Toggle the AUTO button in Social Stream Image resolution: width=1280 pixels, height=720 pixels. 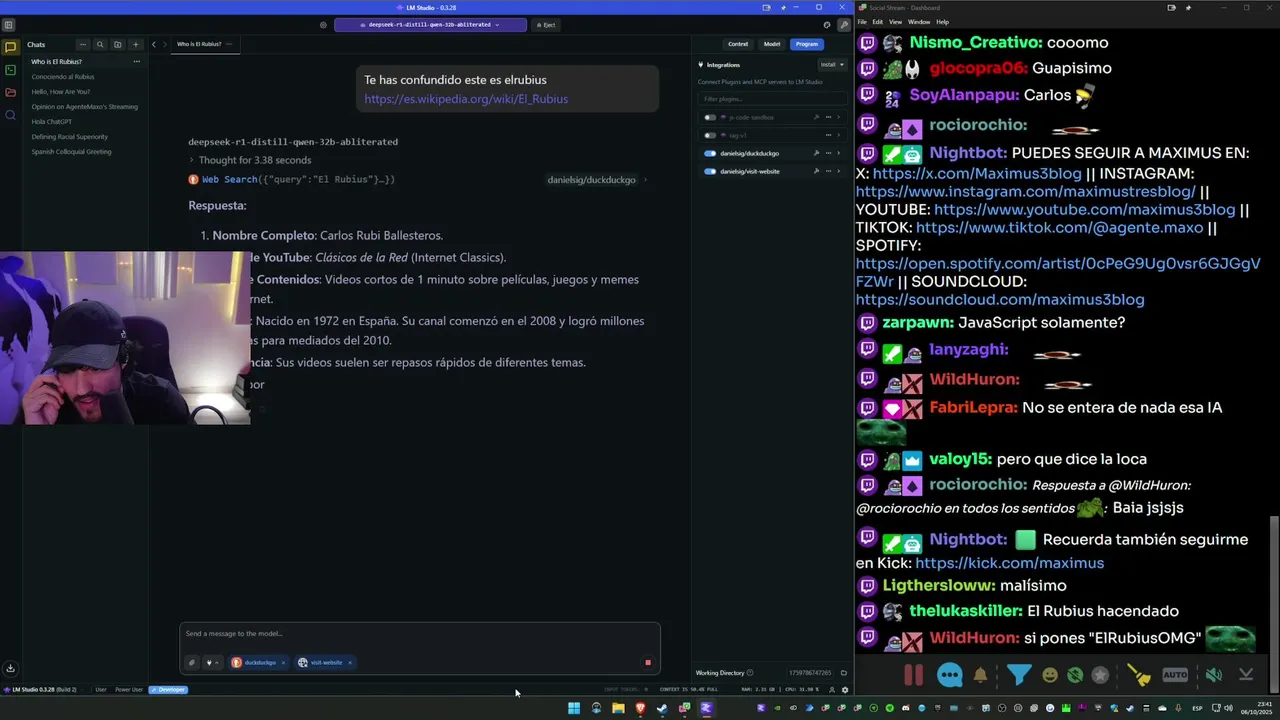pyautogui.click(x=1175, y=675)
